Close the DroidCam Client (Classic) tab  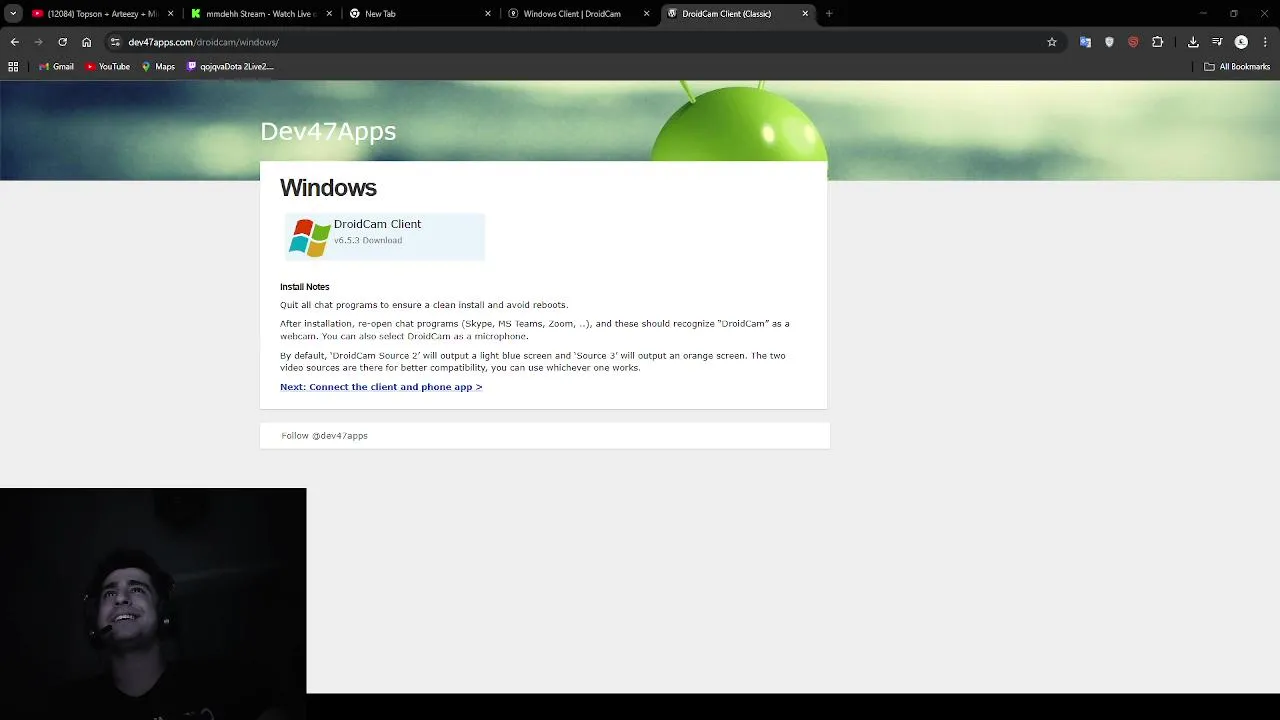point(805,14)
